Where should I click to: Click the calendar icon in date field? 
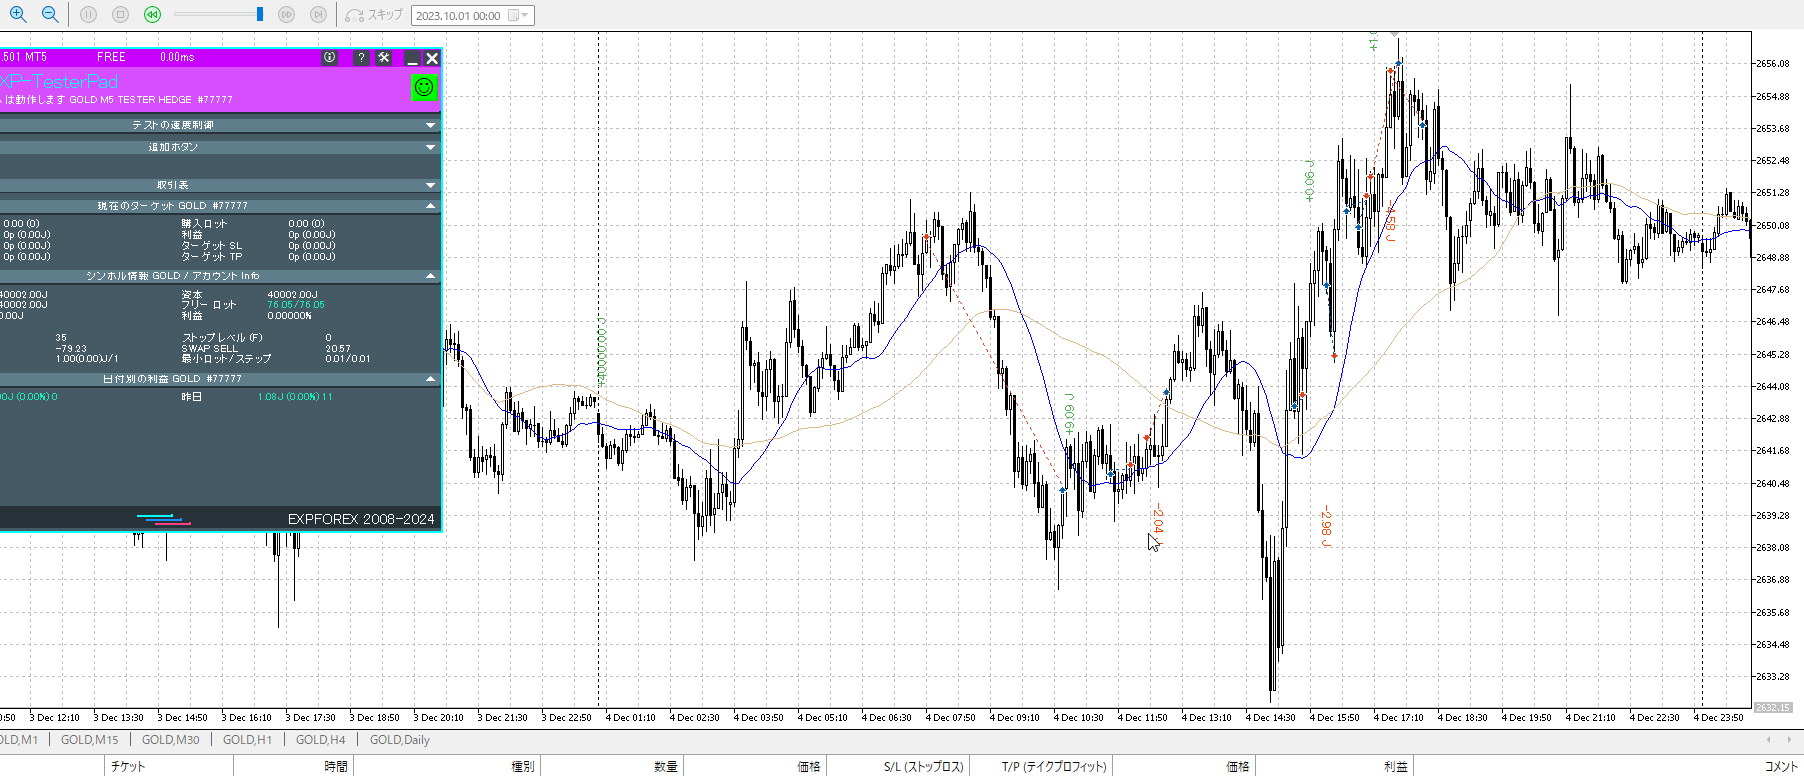(x=514, y=16)
